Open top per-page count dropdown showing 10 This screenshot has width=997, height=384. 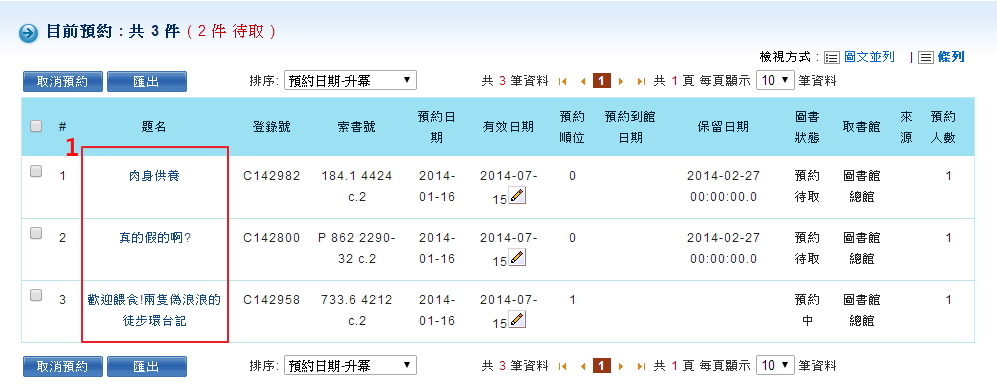[x=775, y=81]
